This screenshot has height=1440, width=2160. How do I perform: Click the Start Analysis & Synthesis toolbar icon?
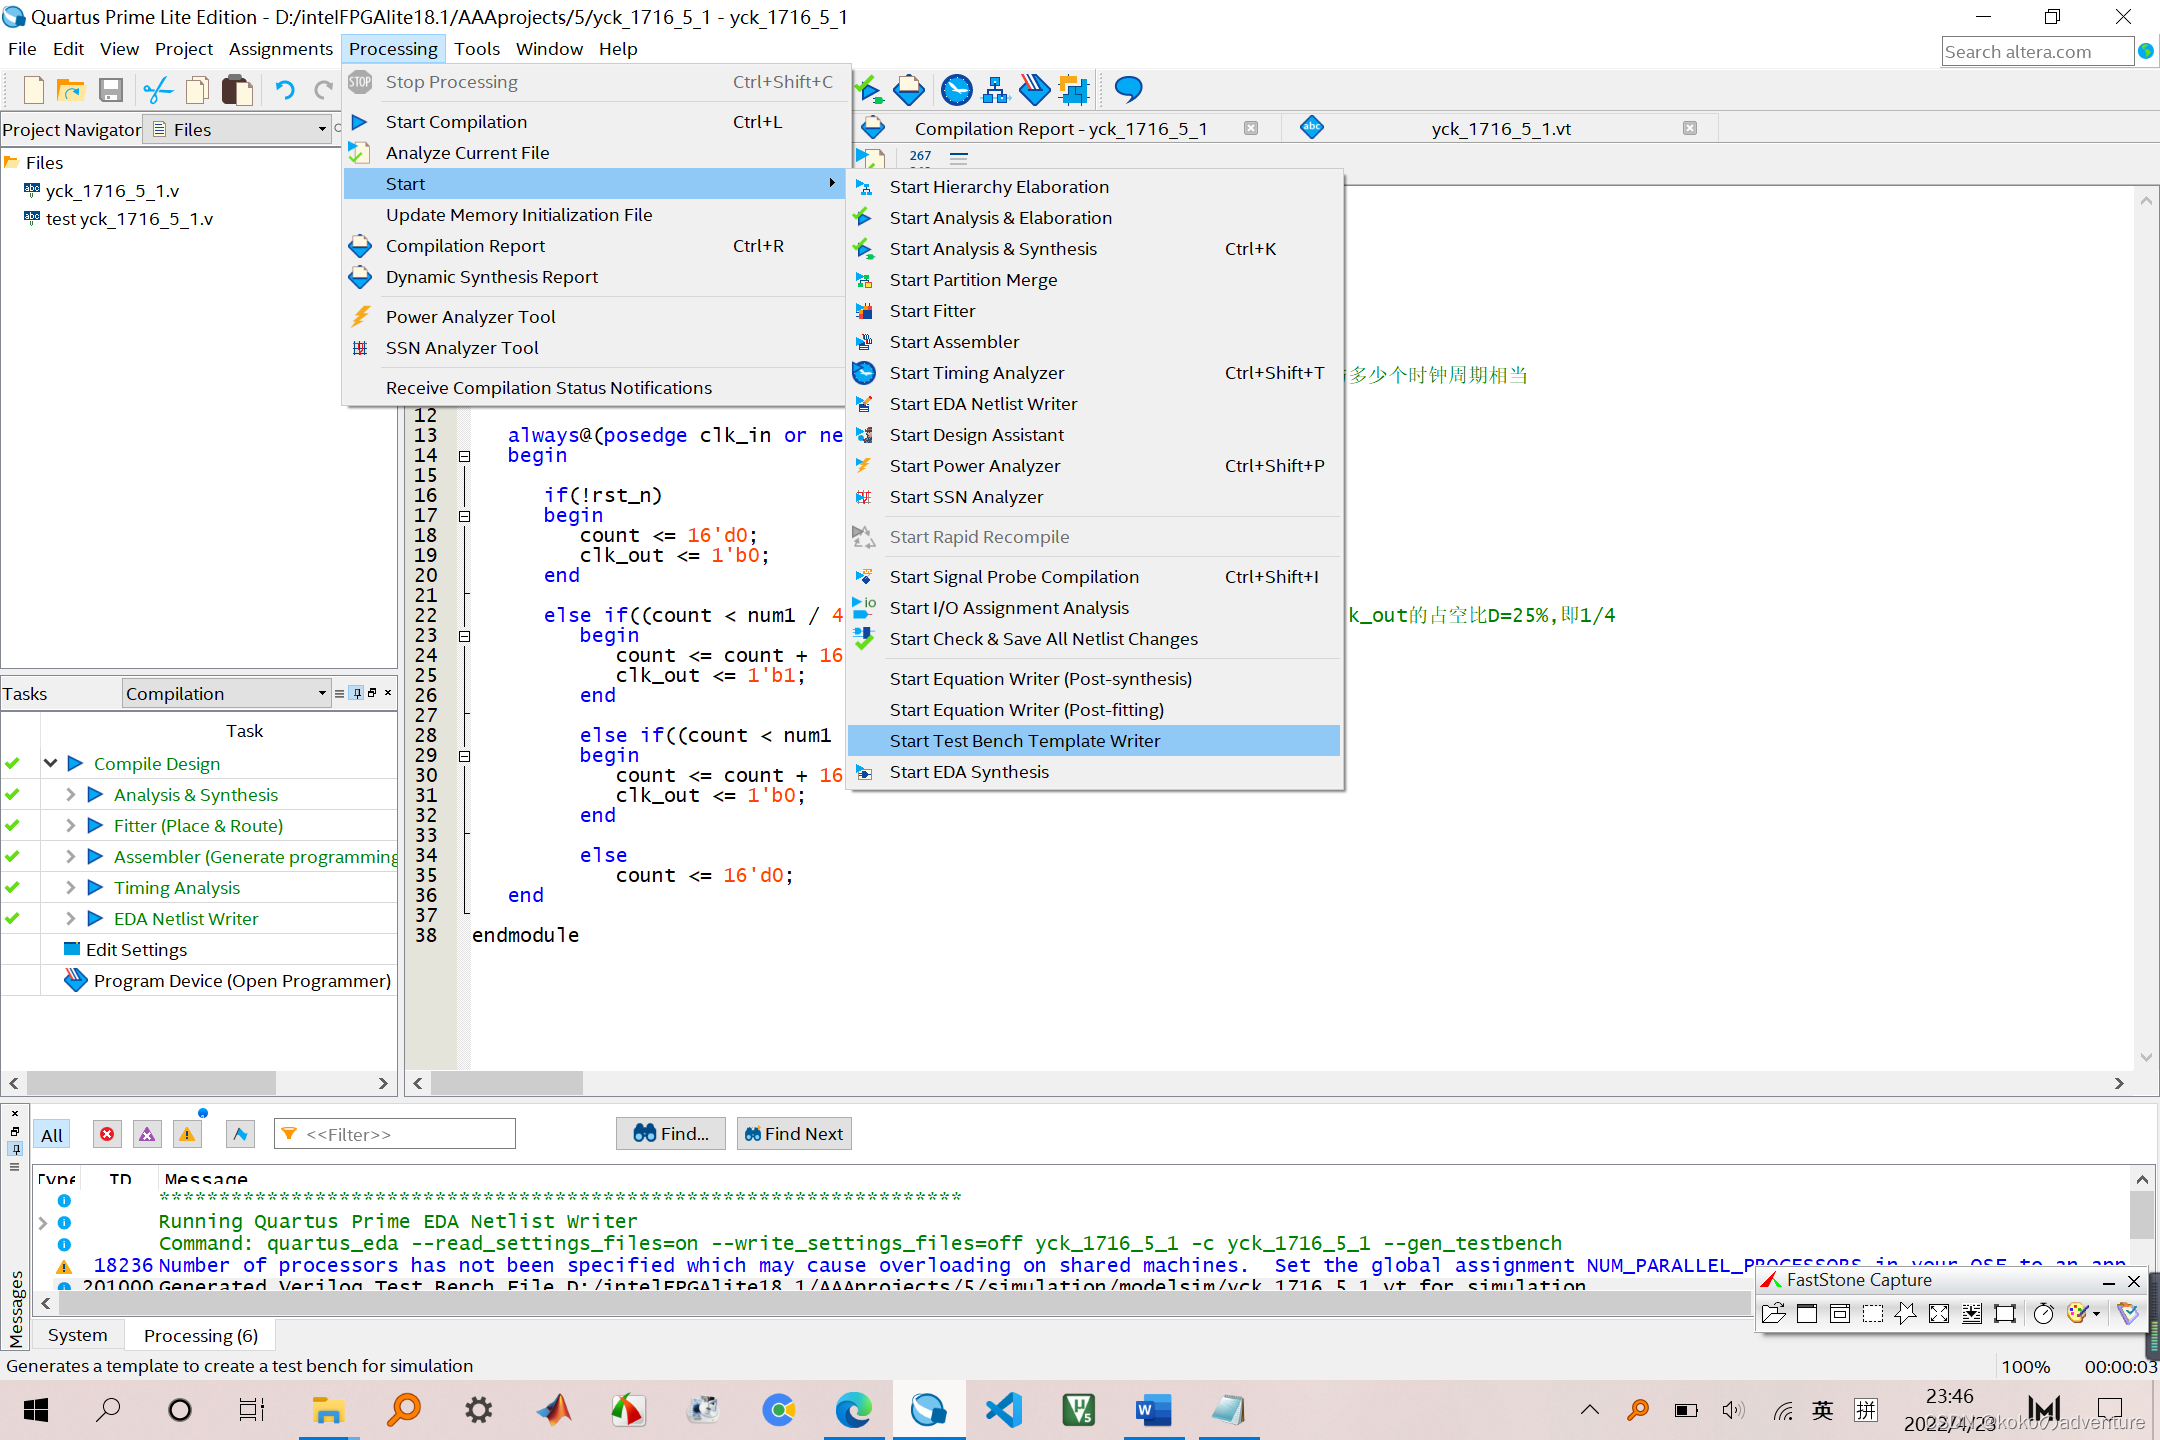(870, 90)
